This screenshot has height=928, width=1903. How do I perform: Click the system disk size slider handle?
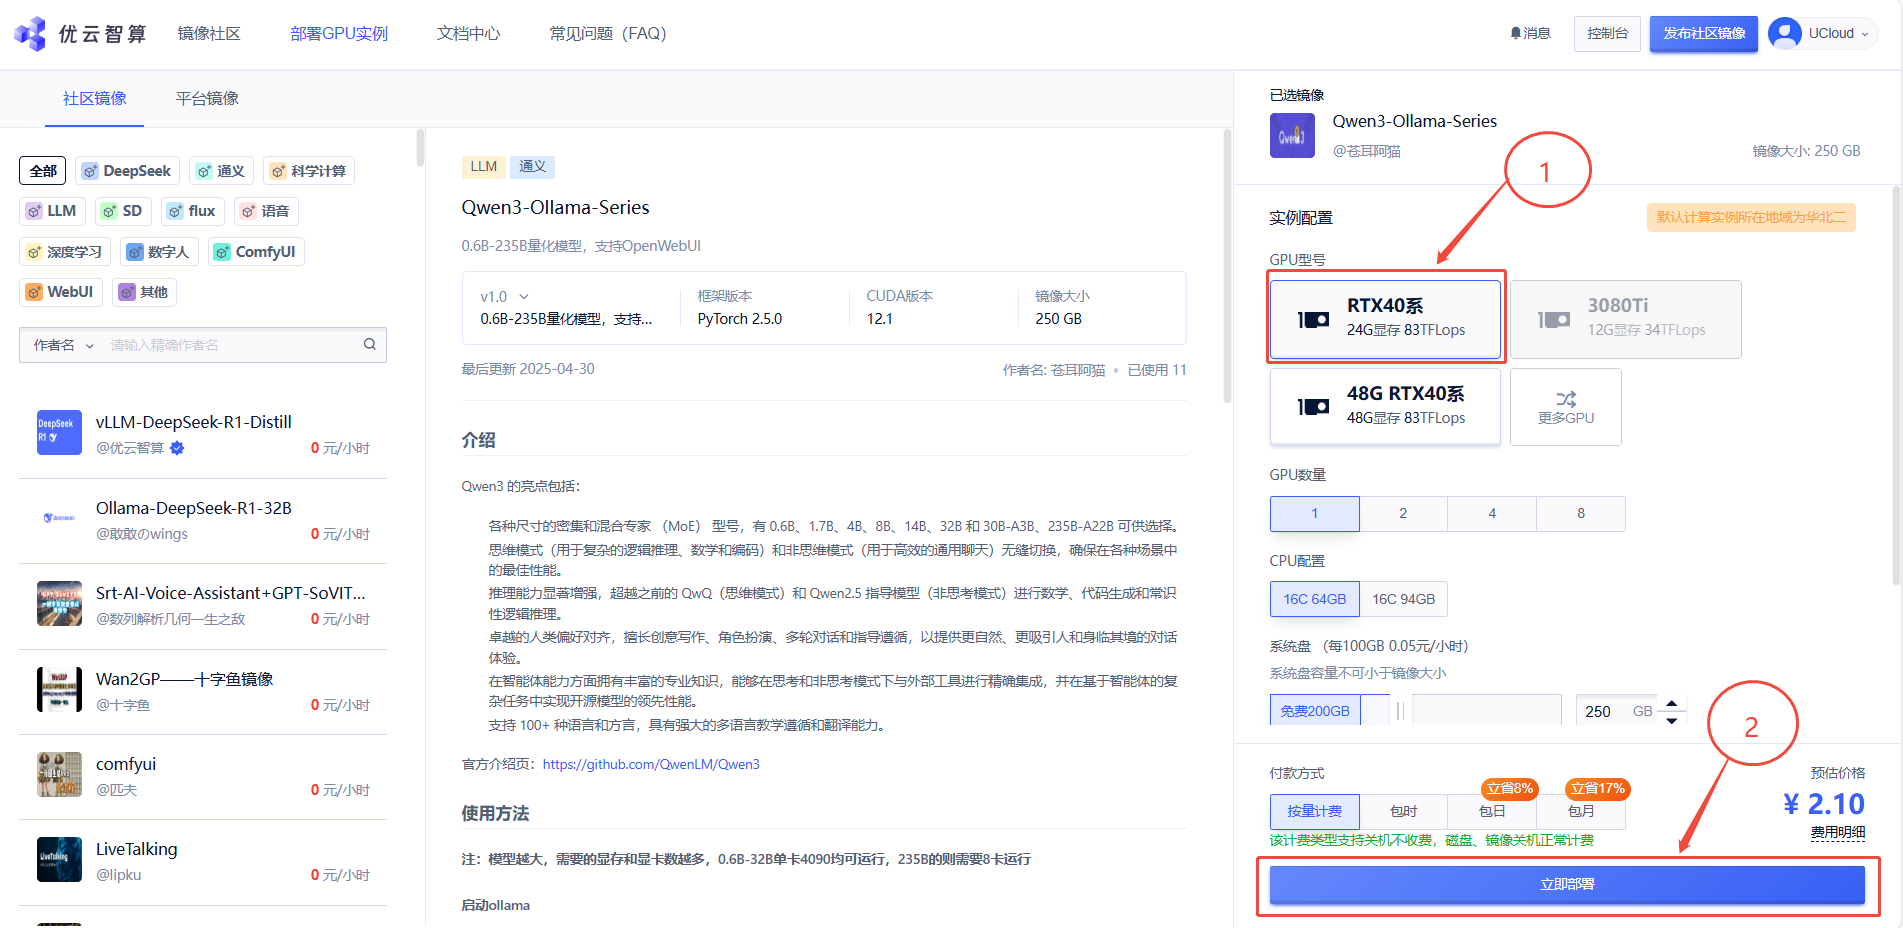[1400, 710]
